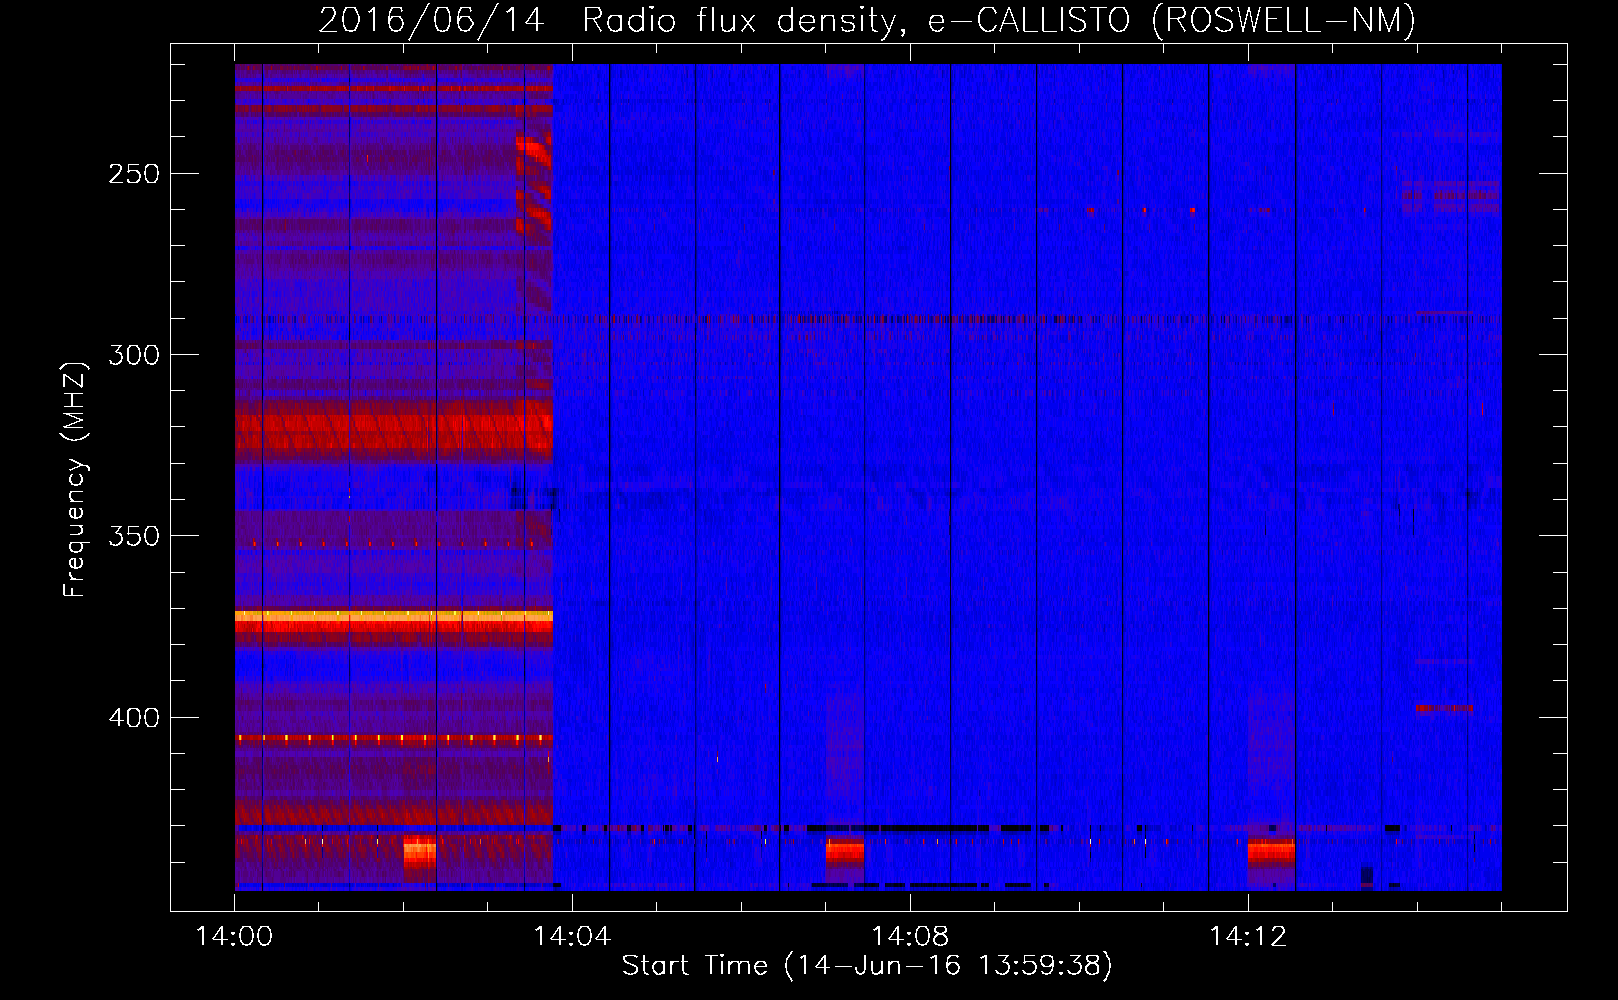Click the 250 frequency tick label
Screen dimensions: 1618x1000
134,174
